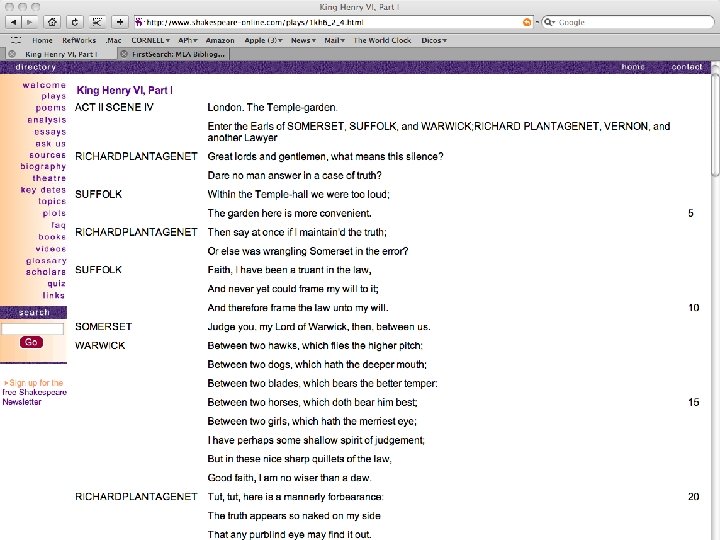
Task: Open the quiz sidebar link
Action: click(x=57, y=284)
